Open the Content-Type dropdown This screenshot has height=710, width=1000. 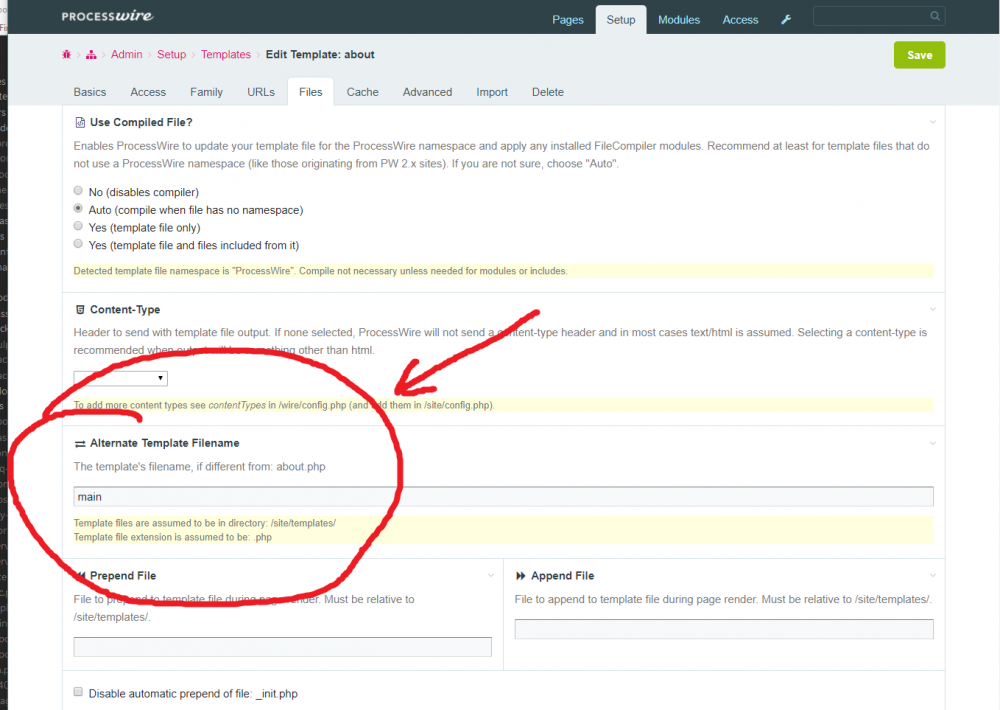[x=121, y=378]
